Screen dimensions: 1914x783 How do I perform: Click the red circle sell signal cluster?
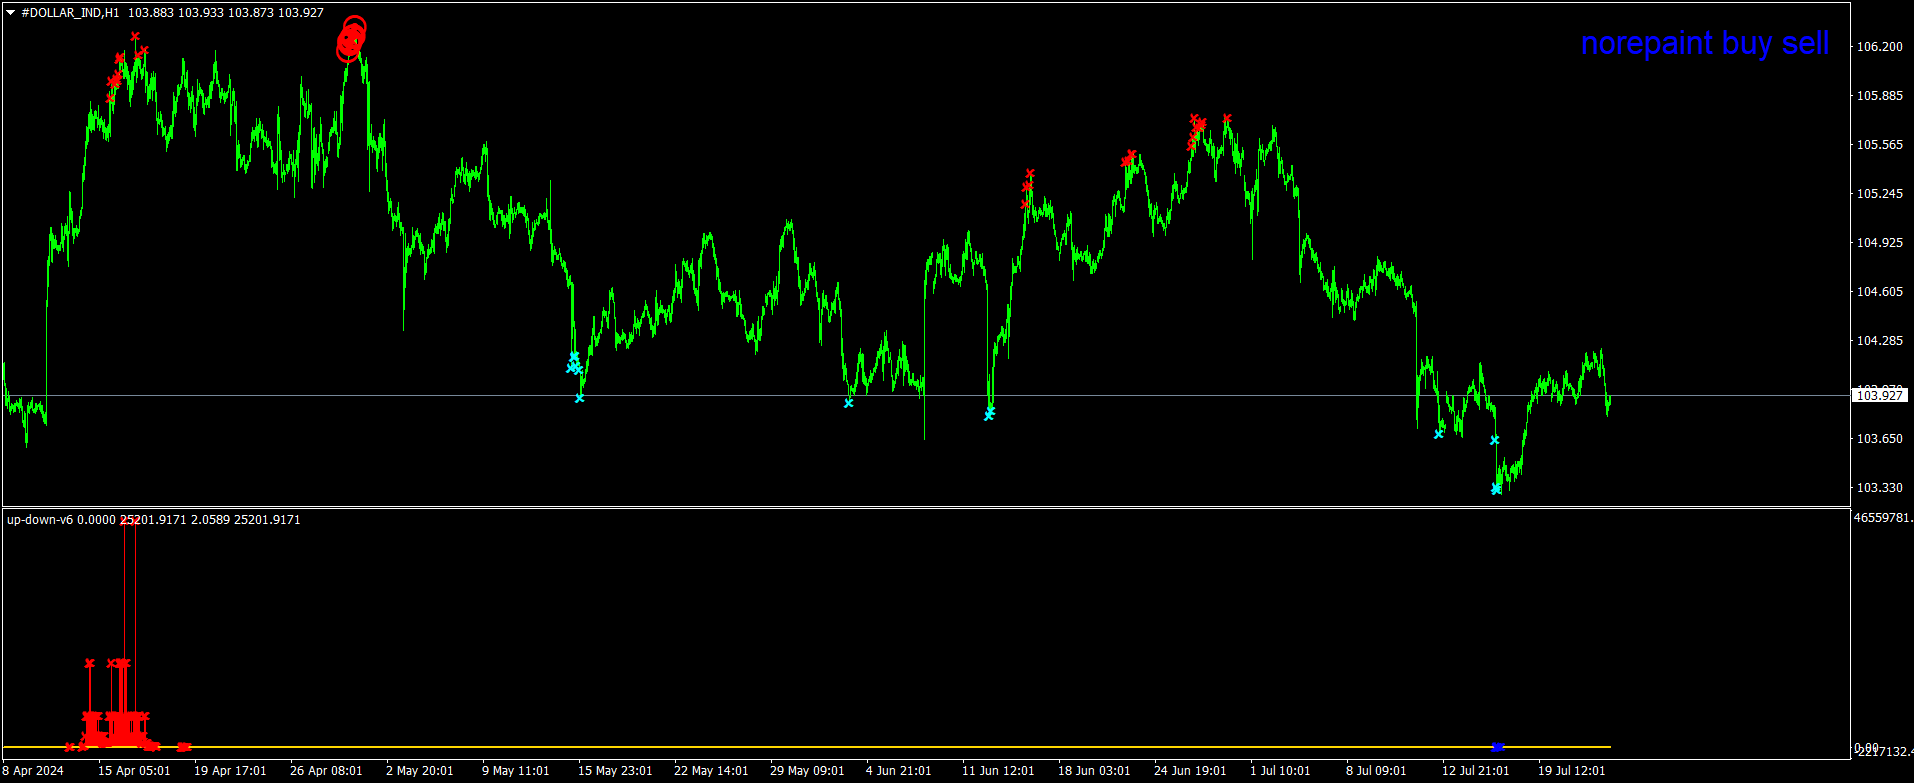tap(350, 40)
